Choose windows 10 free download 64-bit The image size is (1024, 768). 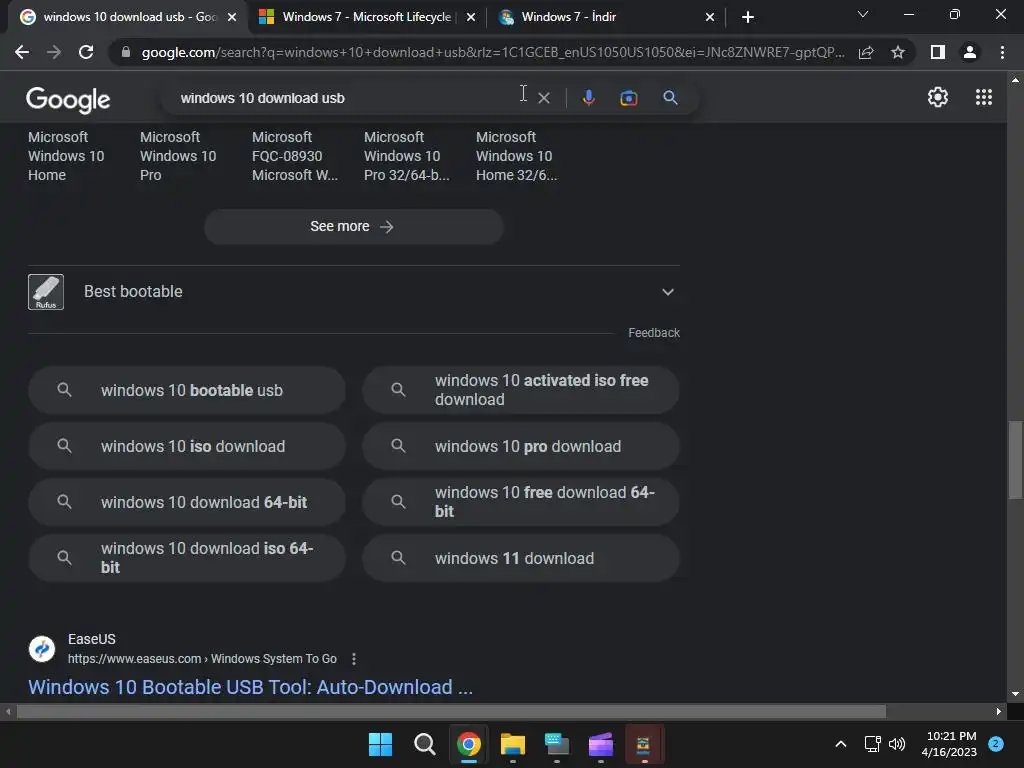coord(520,502)
